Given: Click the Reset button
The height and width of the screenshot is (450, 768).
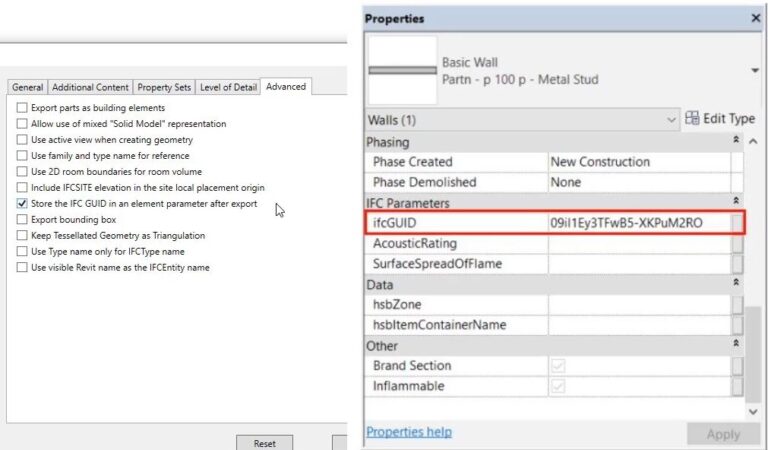Looking at the screenshot, I should tap(264, 442).
